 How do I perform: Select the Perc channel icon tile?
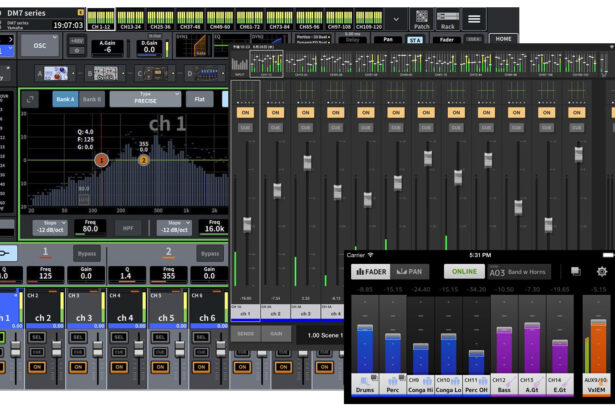(x=393, y=384)
